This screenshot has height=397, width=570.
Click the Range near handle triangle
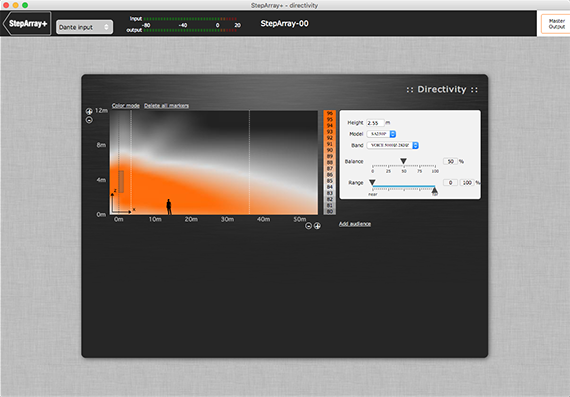(x=372, y=182)
